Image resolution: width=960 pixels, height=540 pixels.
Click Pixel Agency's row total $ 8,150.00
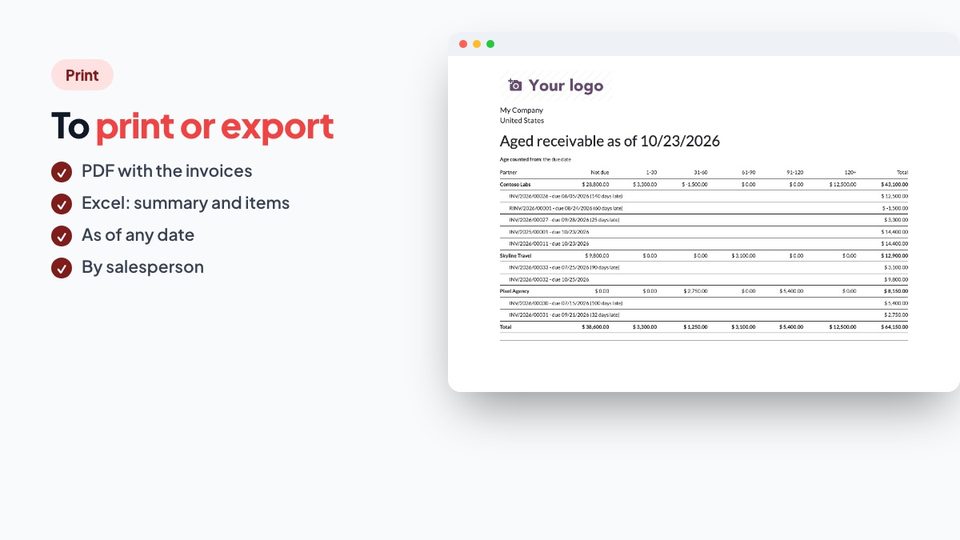pos(896,291)
